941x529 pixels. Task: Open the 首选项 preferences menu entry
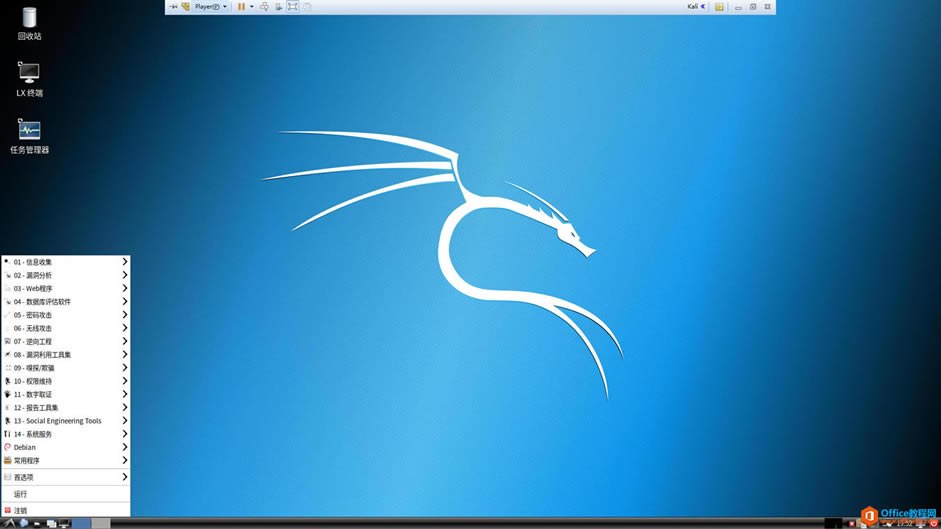65,477
